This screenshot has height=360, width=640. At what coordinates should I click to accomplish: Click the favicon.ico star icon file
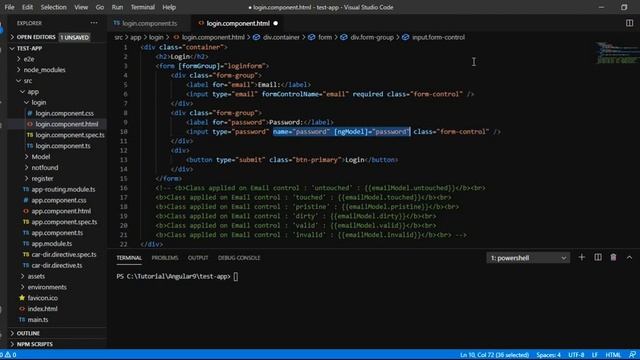point(22,298)
